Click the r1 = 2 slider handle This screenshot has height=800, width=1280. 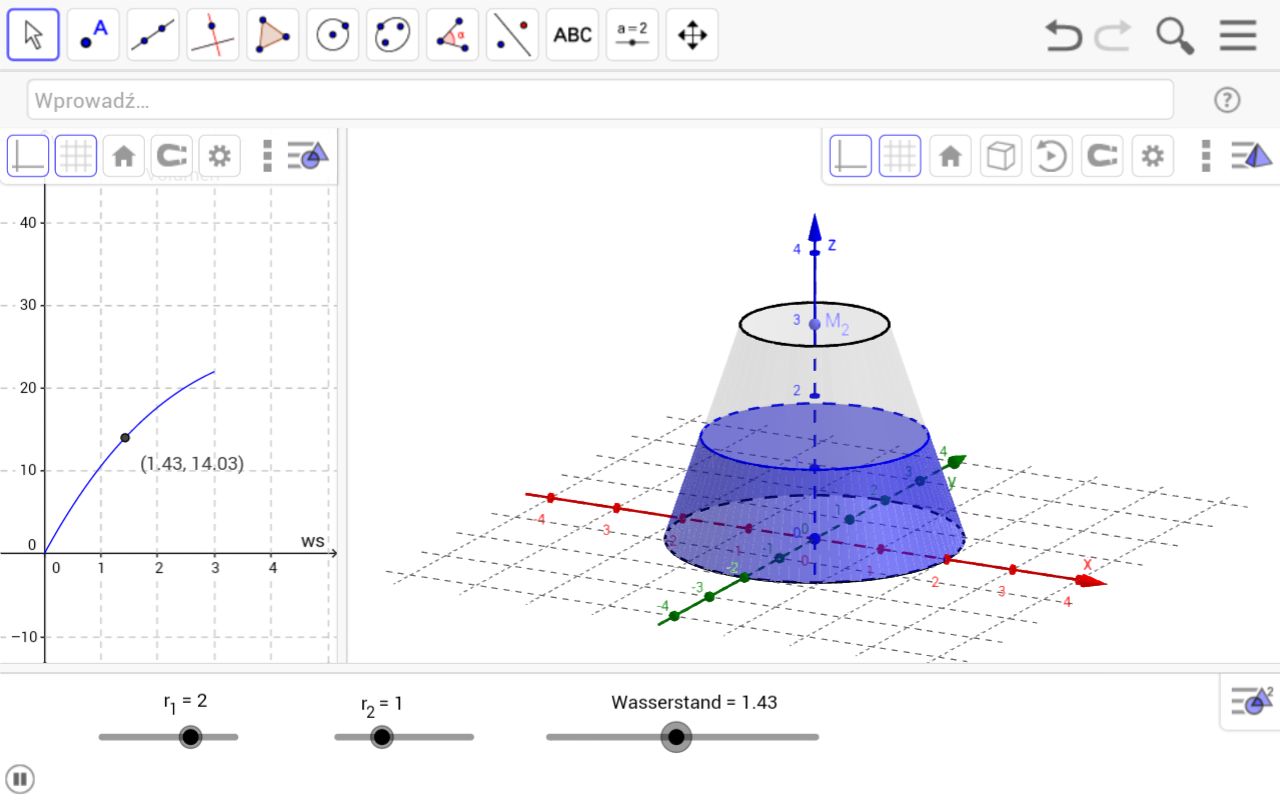click(x=190, y=737)
